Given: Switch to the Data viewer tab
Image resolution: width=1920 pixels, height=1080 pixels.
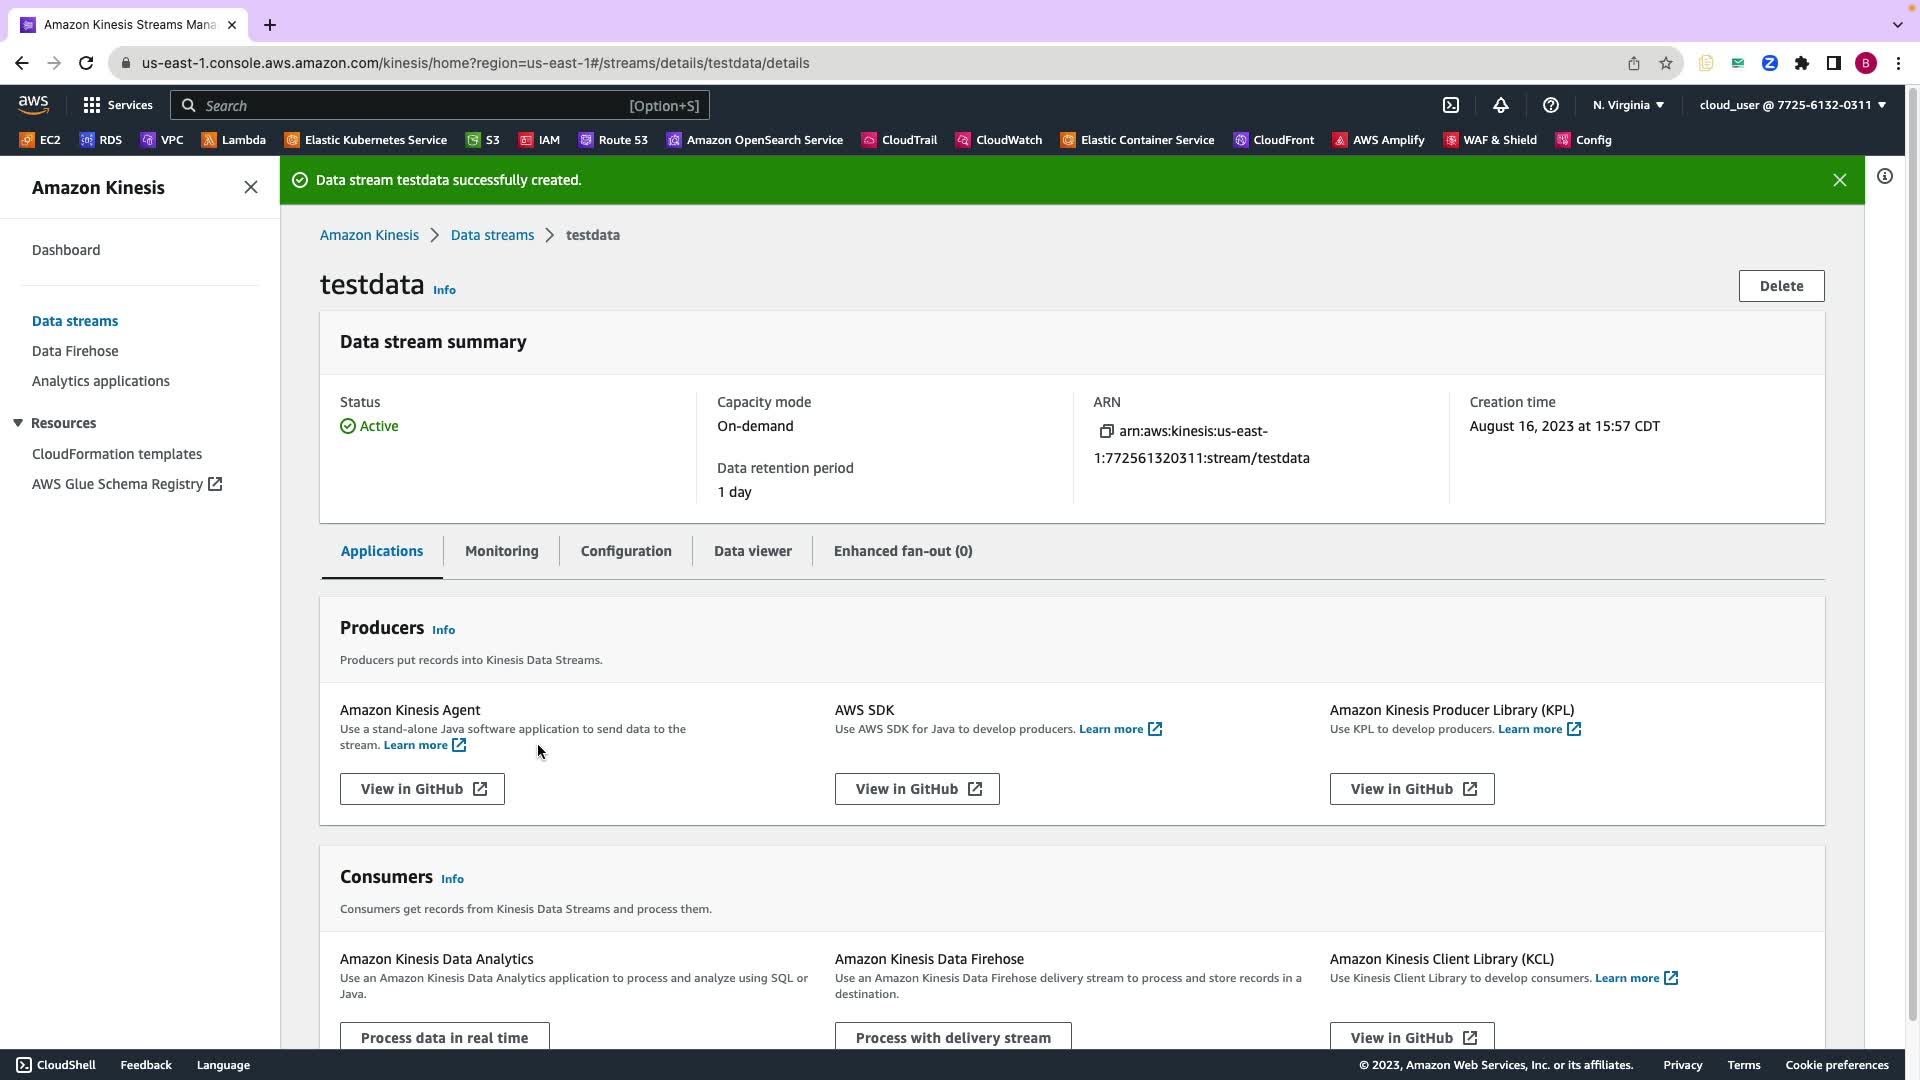Looking at the screenshot, I should (752, 551).
